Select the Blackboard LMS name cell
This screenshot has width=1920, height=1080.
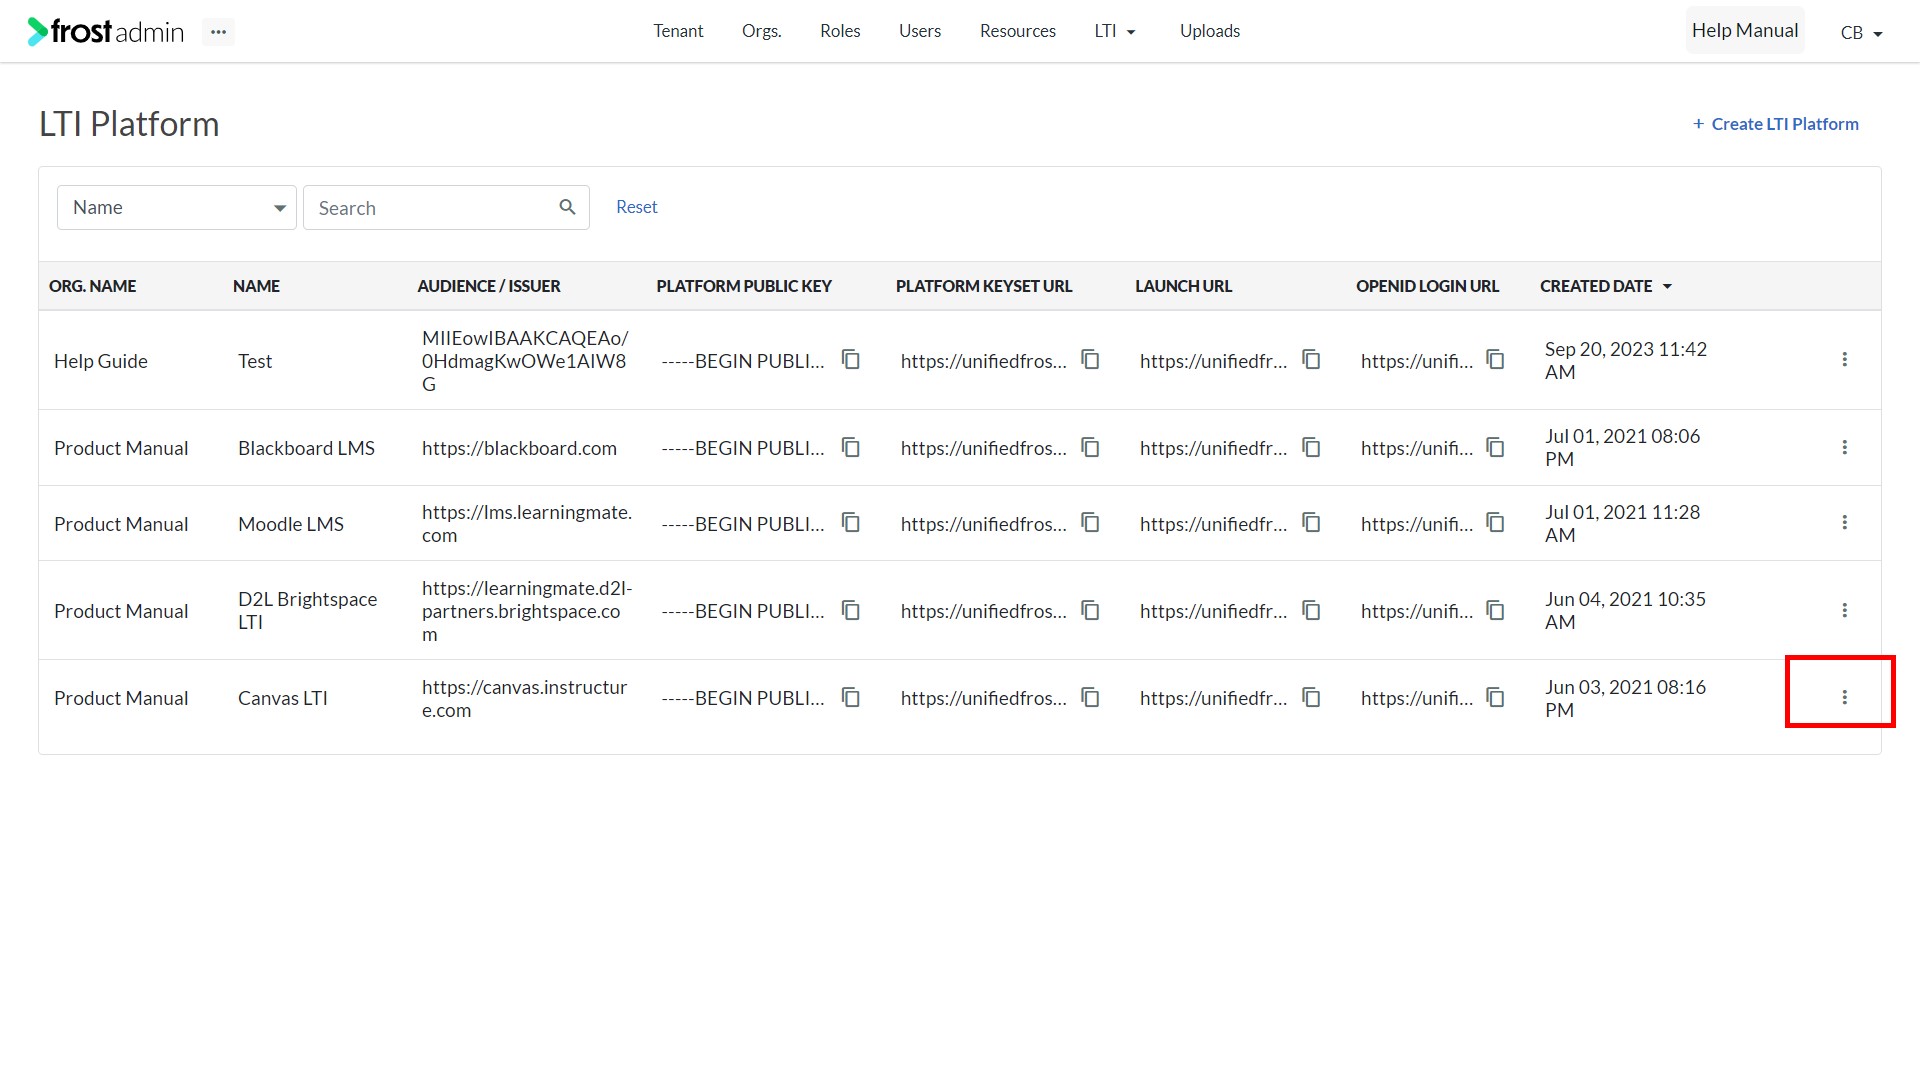tap(307, 448)
